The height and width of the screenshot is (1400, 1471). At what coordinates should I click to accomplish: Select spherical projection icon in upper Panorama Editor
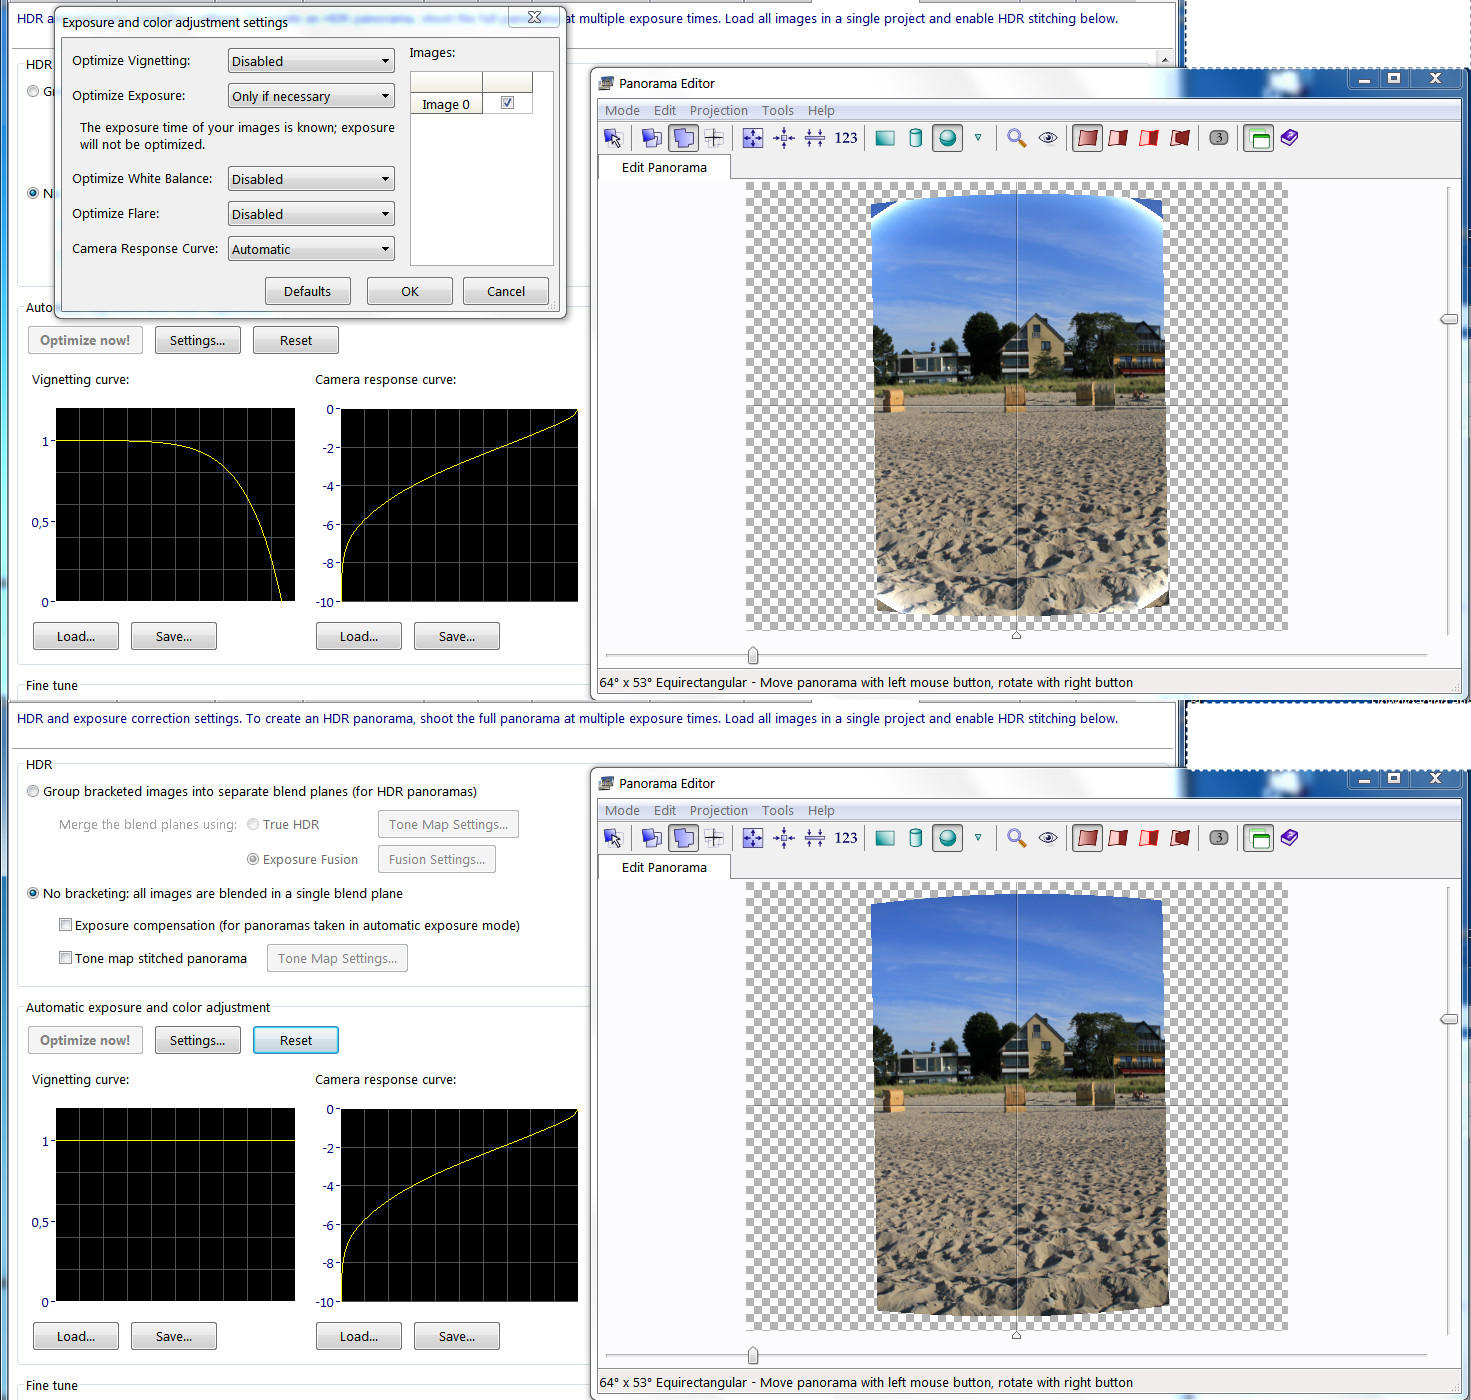[x=947, y=138]
